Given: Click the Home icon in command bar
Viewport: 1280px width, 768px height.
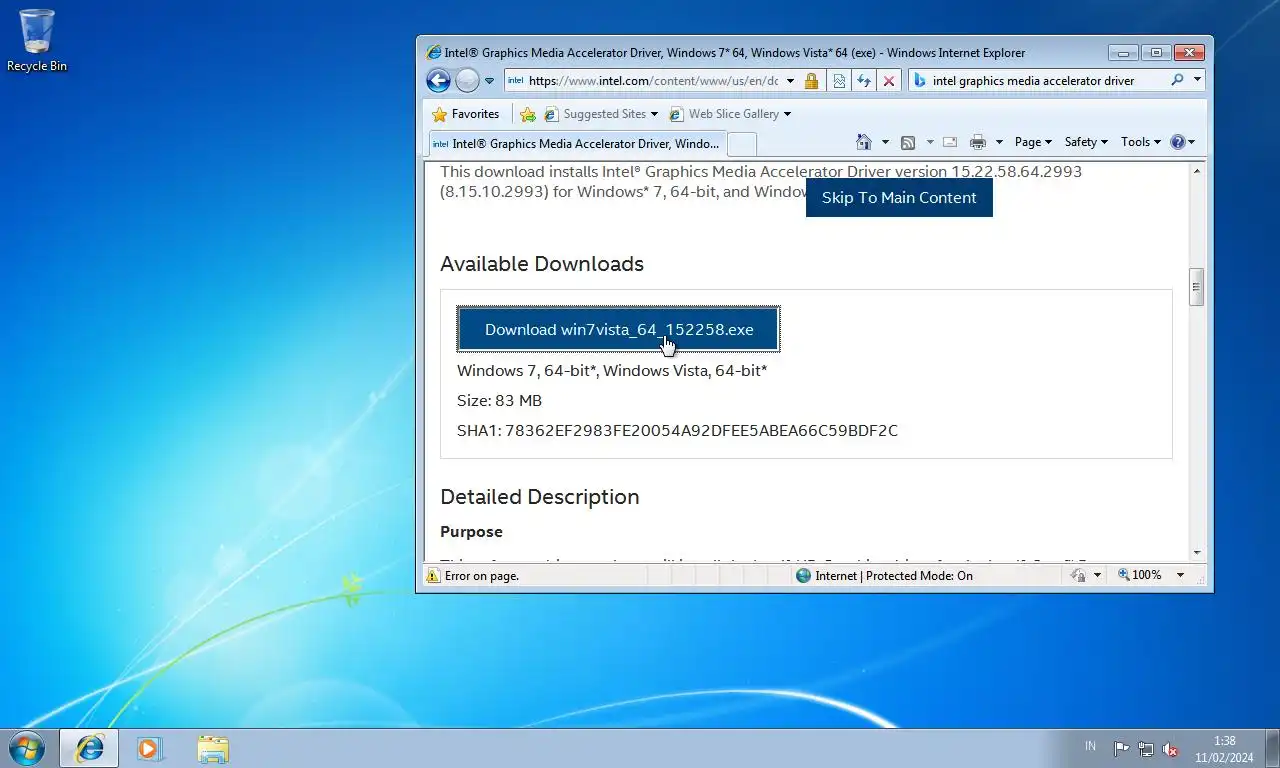Looking at the screenshot, I should [x=864, y=142].
